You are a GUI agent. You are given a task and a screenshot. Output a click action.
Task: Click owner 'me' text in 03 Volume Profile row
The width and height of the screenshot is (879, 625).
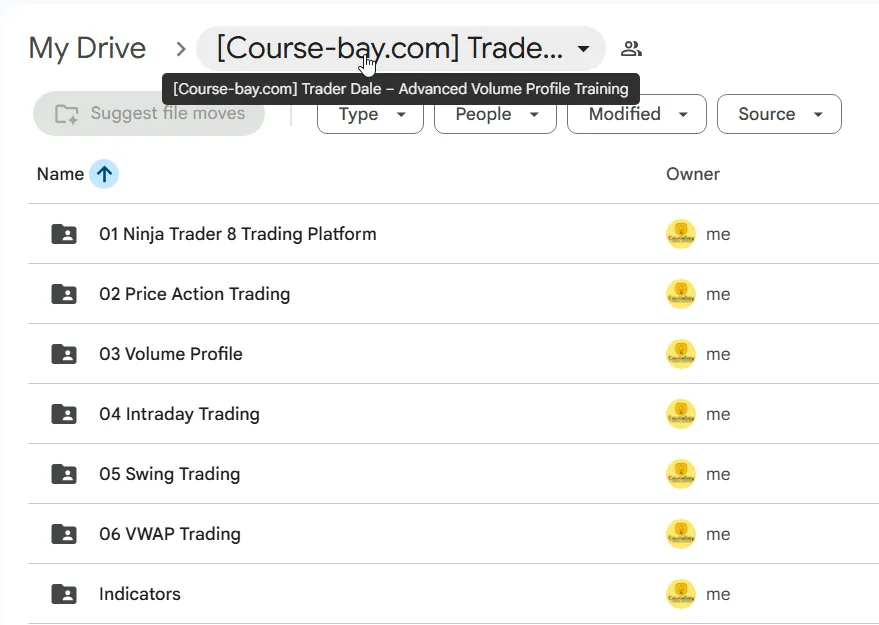(x=718, y=354)
